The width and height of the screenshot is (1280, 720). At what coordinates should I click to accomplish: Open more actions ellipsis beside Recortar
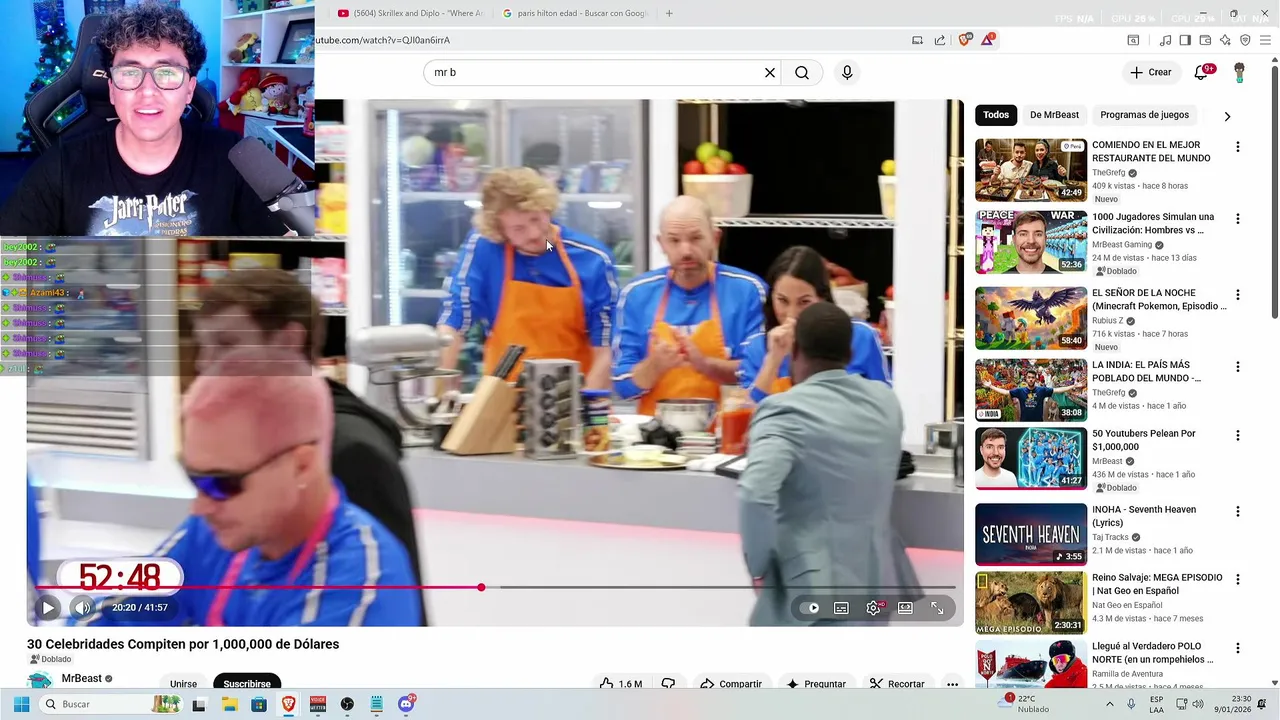(952, 684)
